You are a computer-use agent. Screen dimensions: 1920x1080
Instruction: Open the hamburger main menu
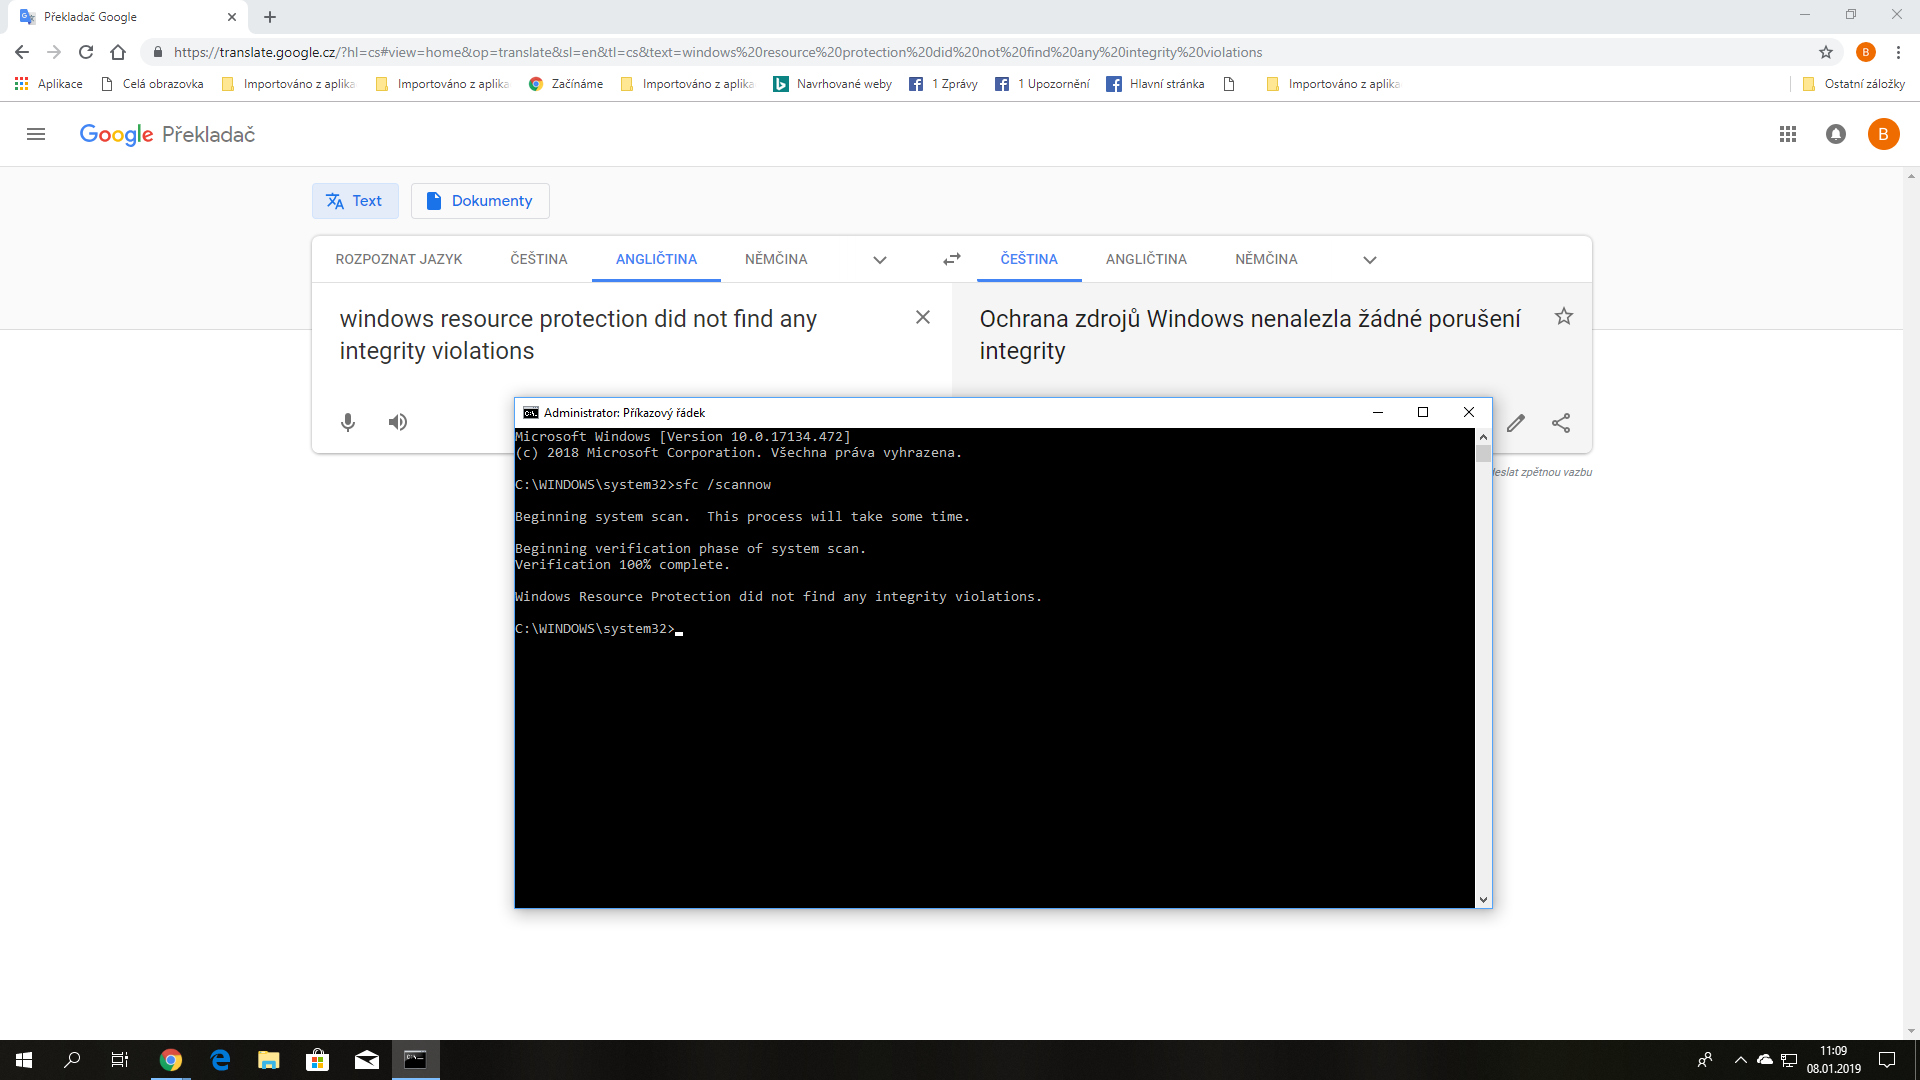36,134
